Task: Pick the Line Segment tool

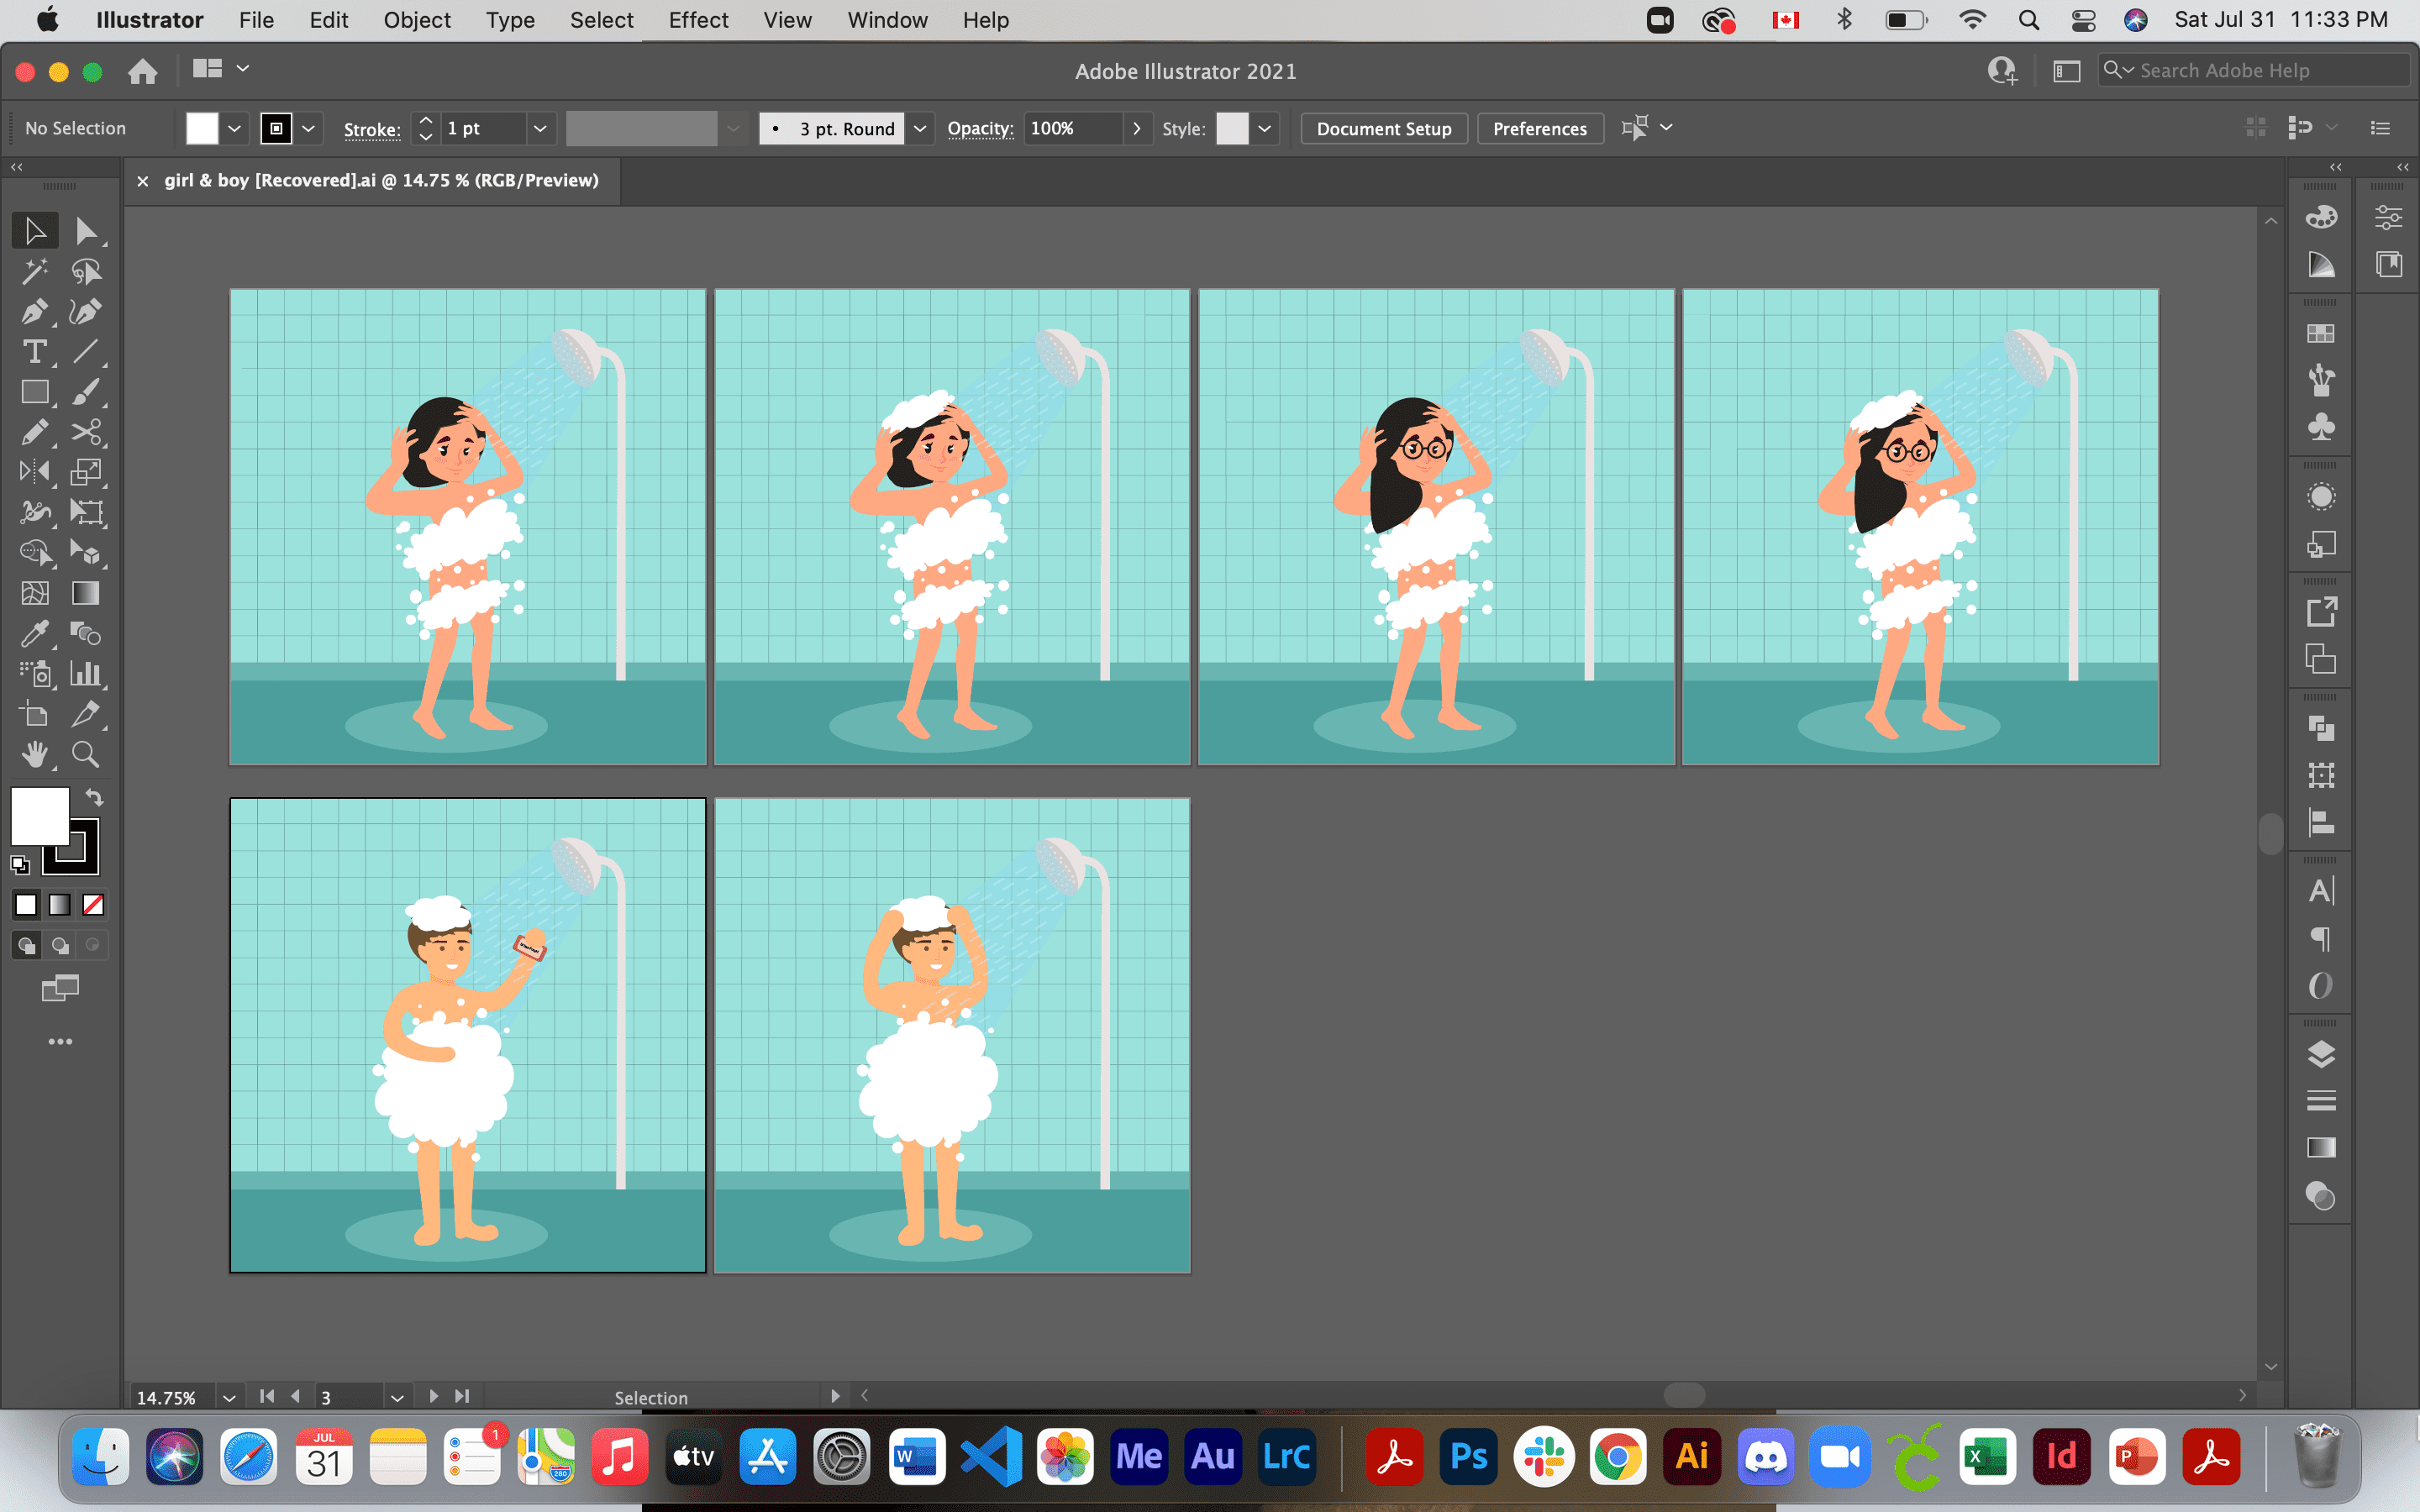Action: click(86, 352)
